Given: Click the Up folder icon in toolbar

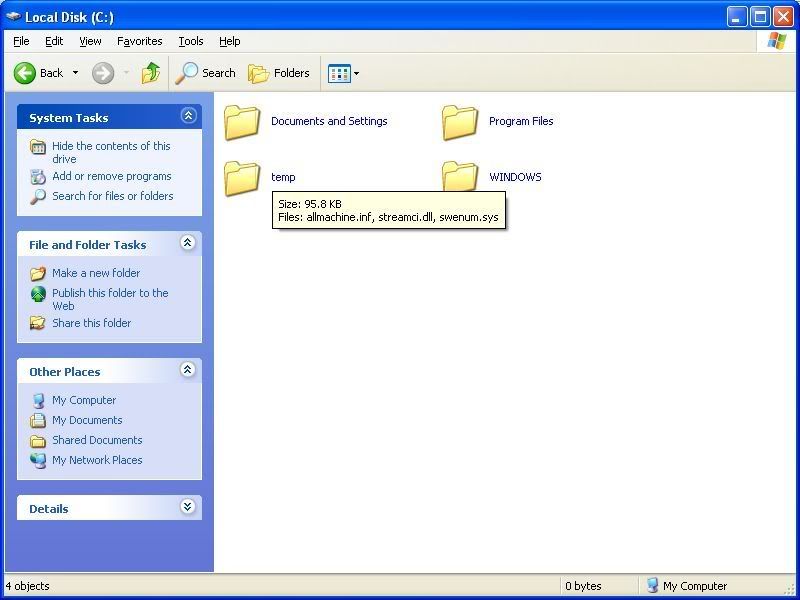Looking at the screenshot, I should click(151, 73).
